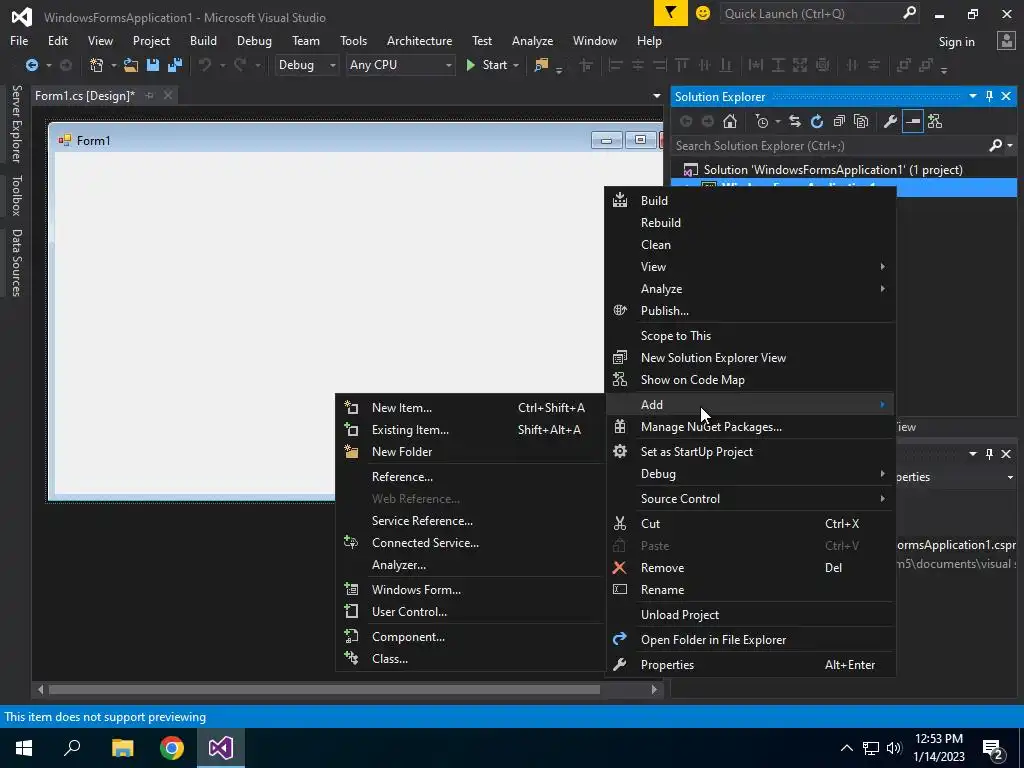The image size is (1024, 768).
Task: Select the Form1.cs [Design] tab
Action: click(85, 95)
